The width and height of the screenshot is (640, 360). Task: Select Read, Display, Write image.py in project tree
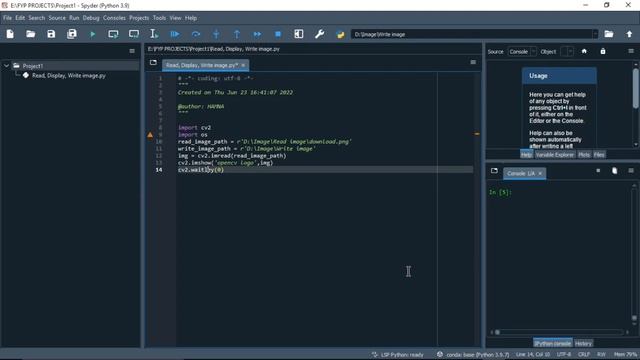click(x=69, y=76)
